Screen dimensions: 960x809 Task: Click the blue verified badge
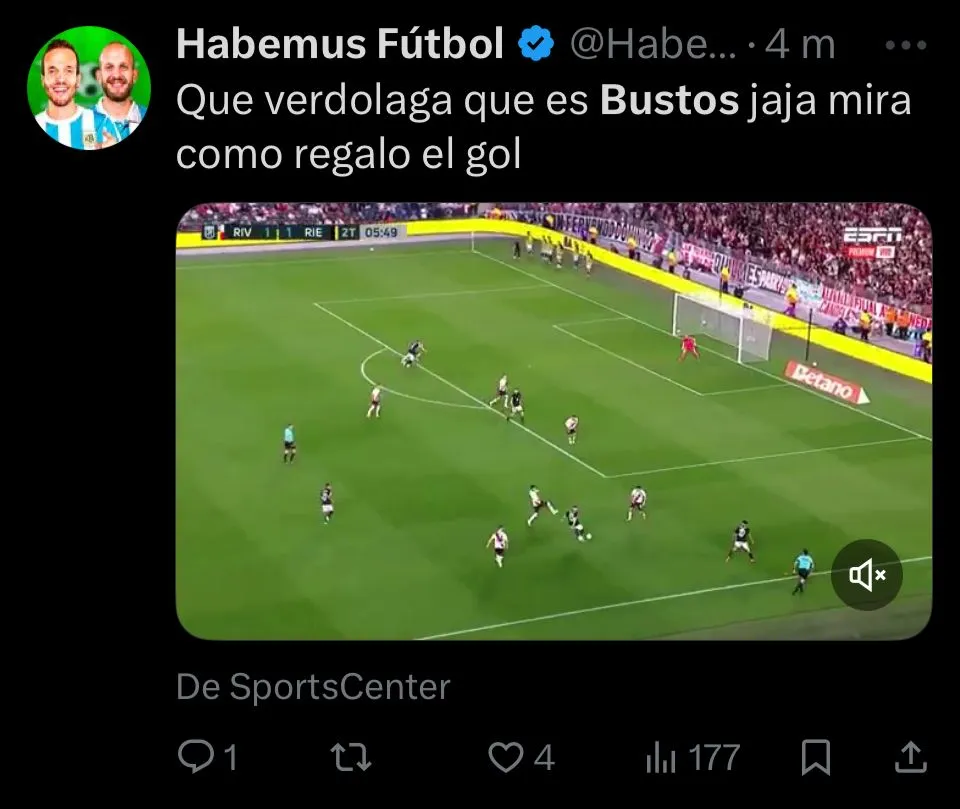536,43
